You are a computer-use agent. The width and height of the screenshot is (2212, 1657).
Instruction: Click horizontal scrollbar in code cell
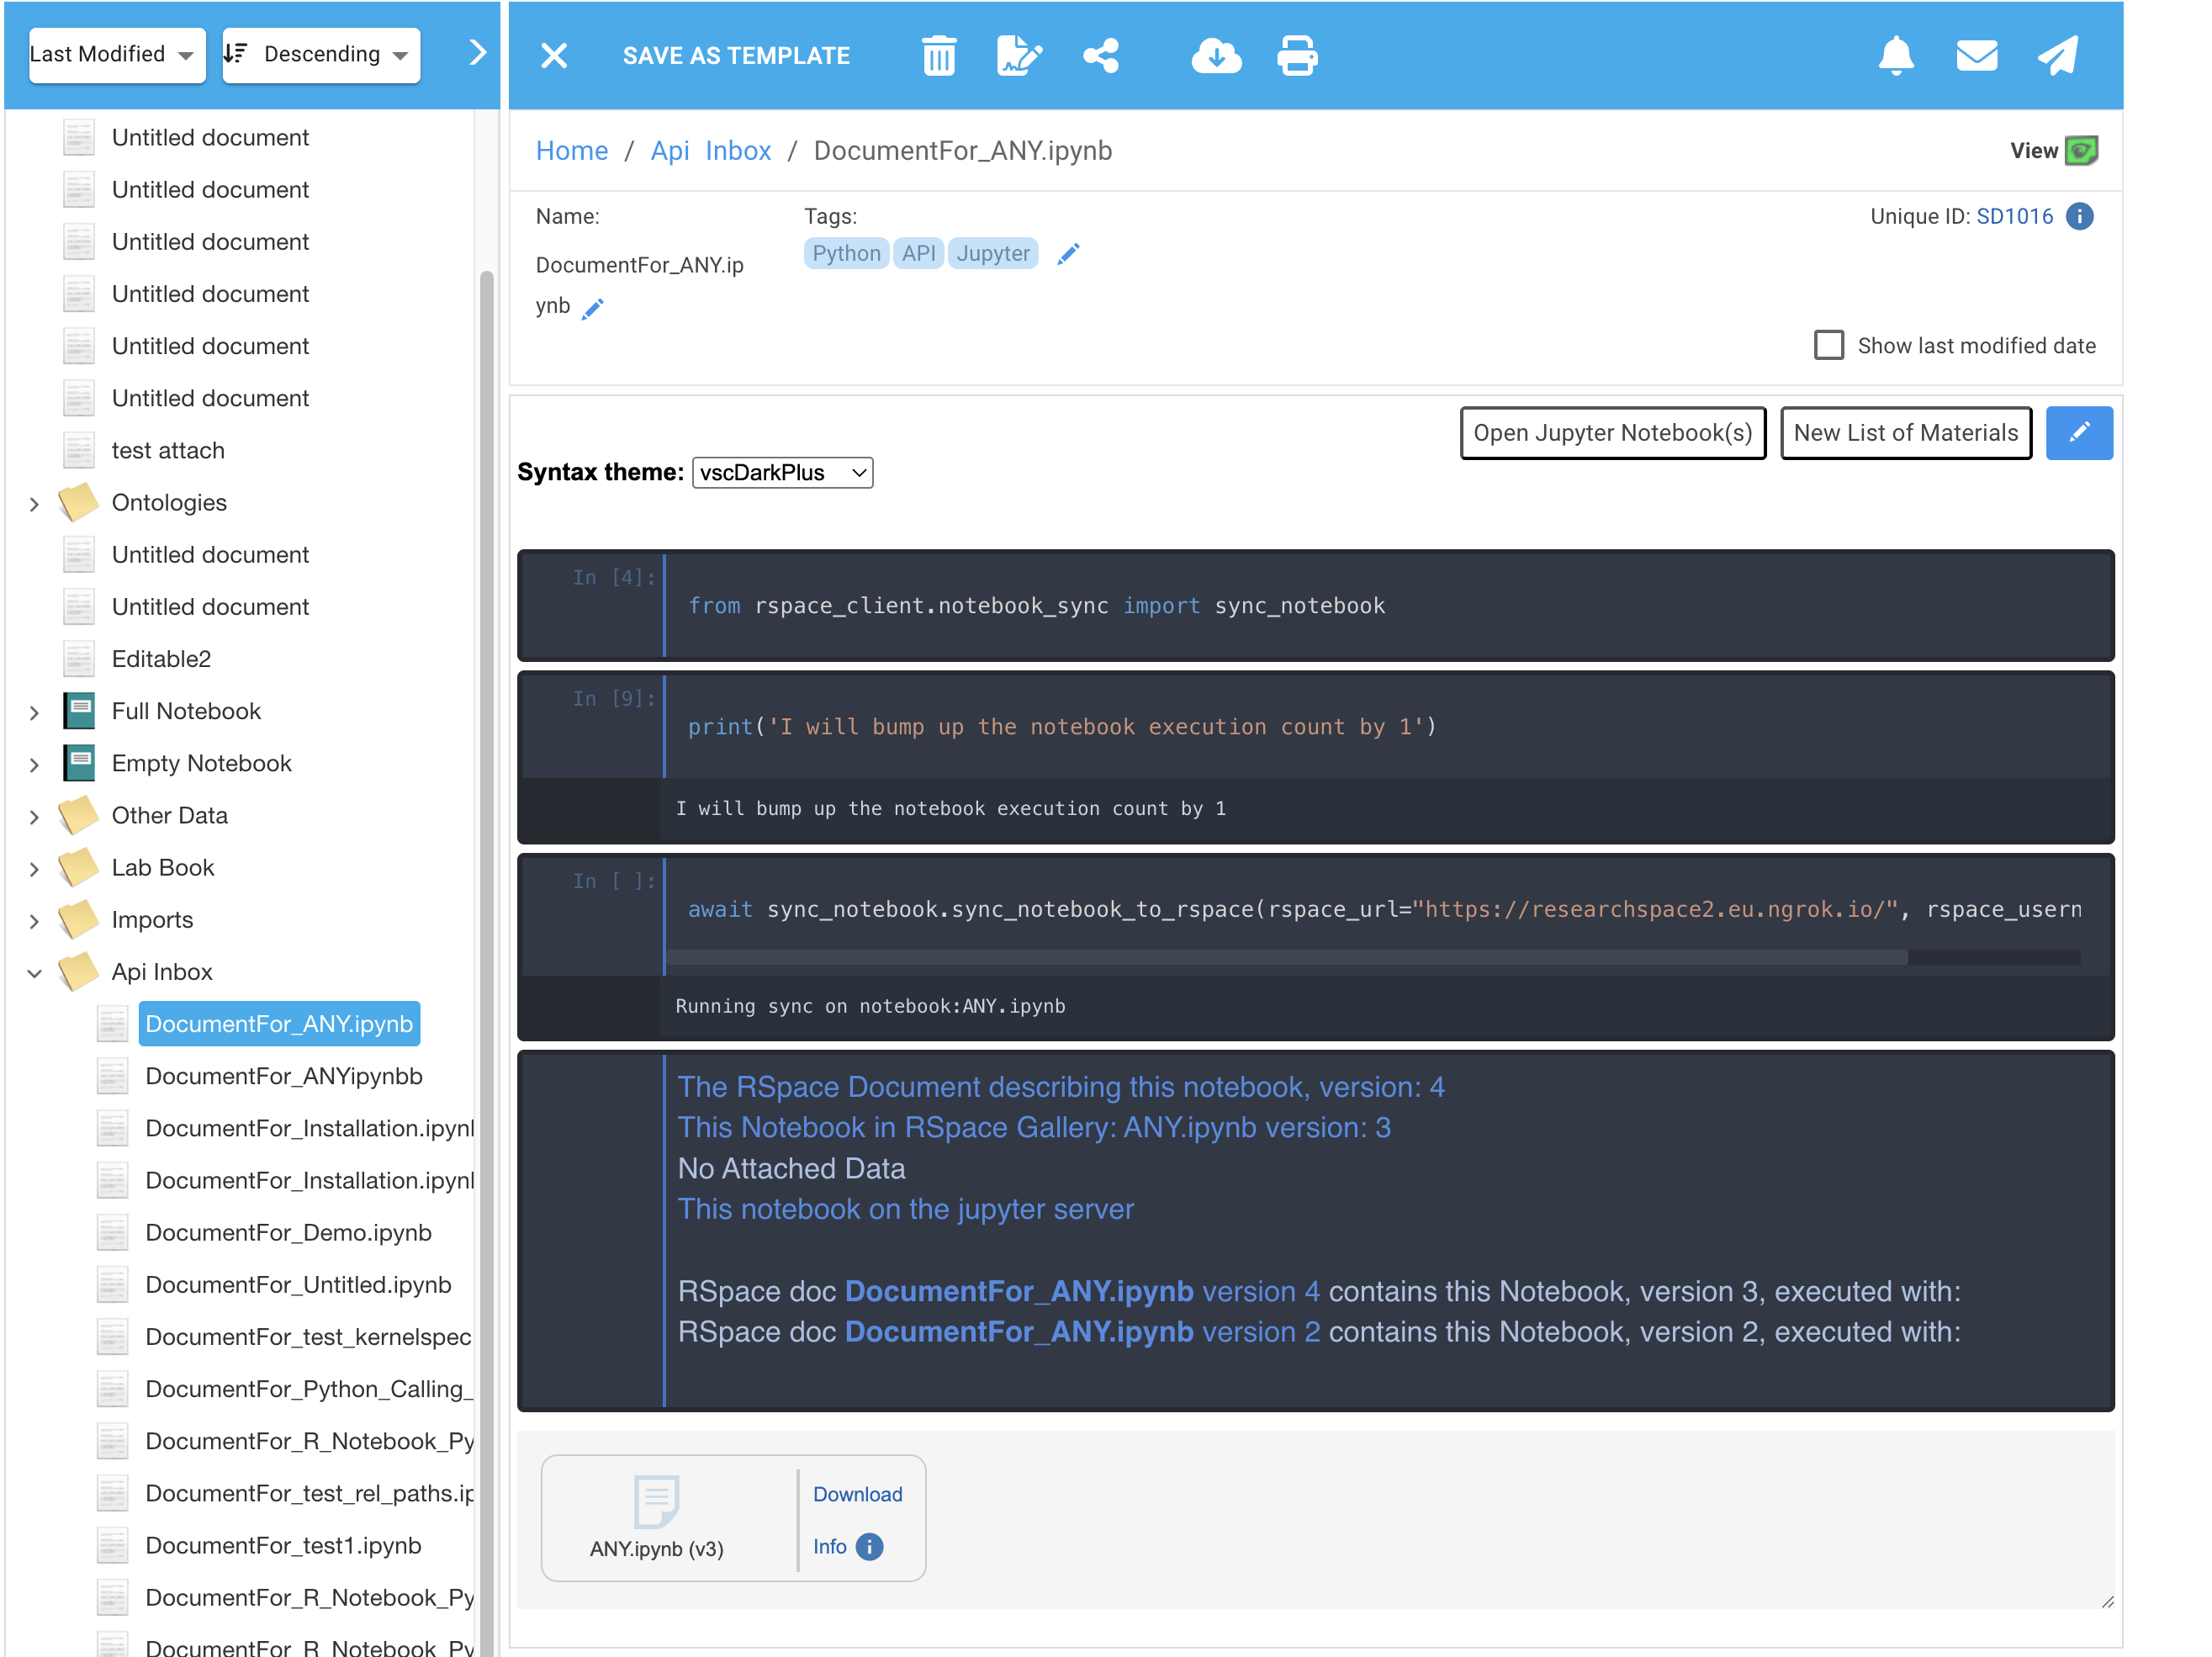point(1286,958)
